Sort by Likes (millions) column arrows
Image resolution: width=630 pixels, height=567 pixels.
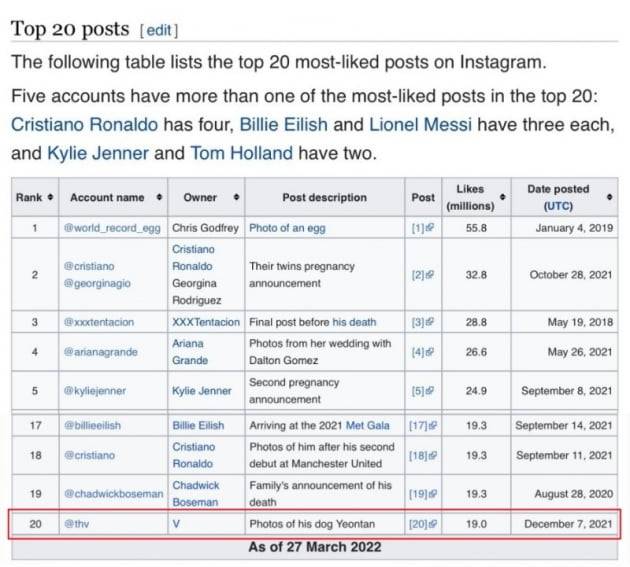[x=502, y=198]
